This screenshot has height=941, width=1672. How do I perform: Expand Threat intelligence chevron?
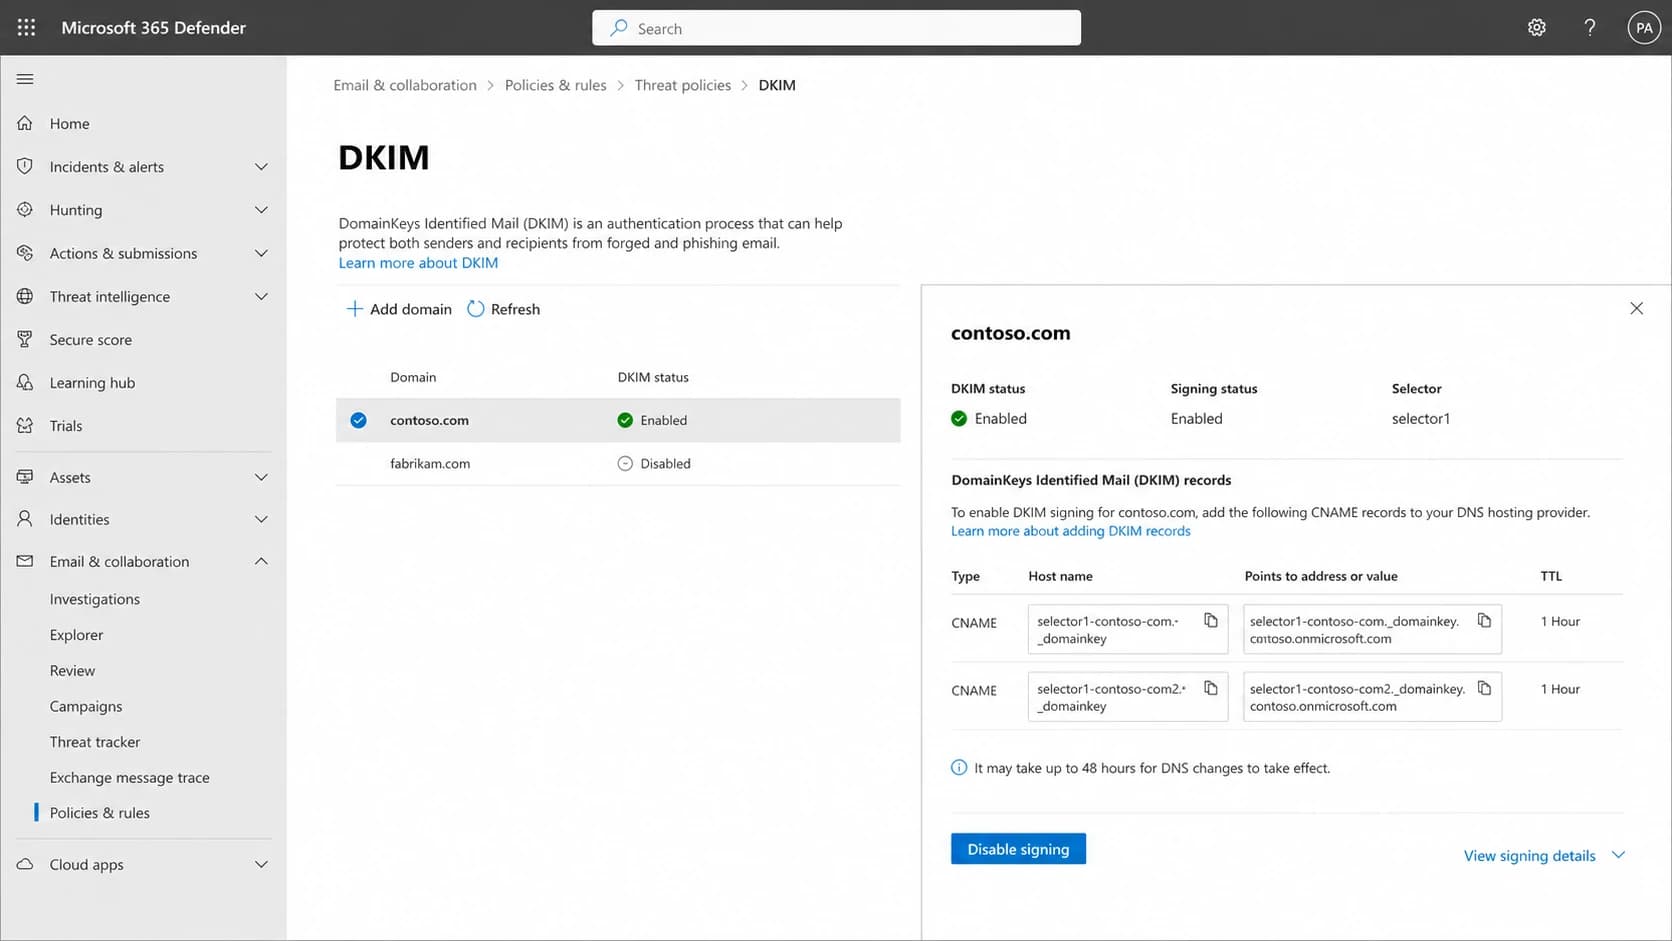pos(261,296)
